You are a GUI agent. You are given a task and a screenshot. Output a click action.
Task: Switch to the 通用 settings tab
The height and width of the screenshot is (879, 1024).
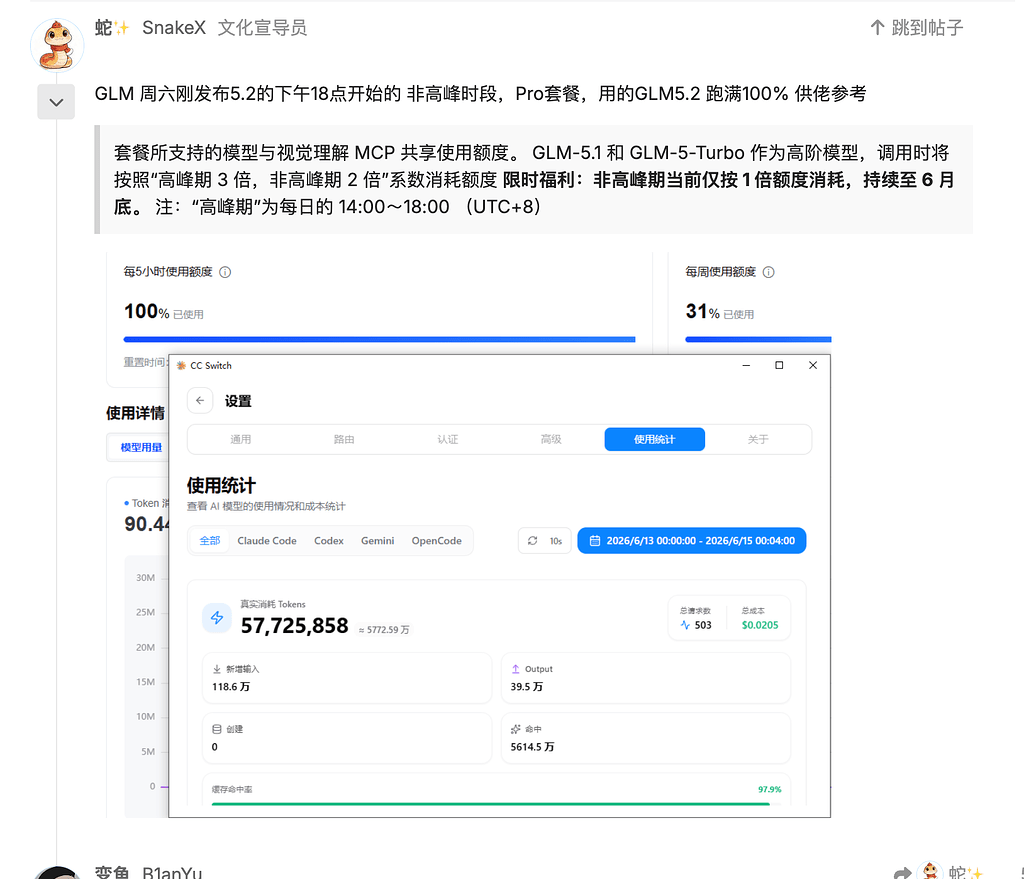click(240, 439)
